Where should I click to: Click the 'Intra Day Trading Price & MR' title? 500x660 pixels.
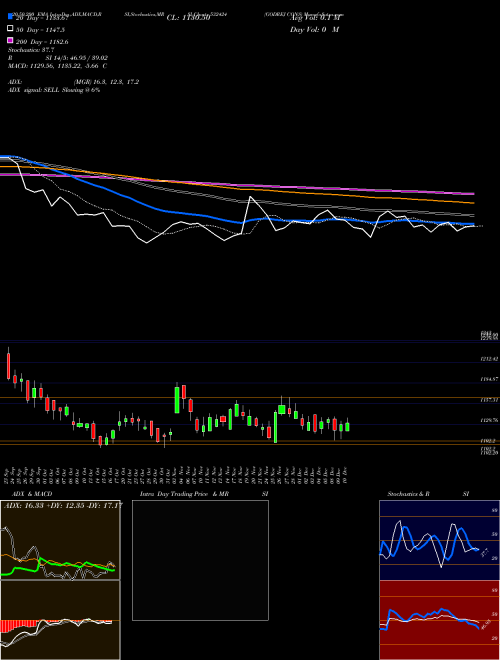pos(184,494)
